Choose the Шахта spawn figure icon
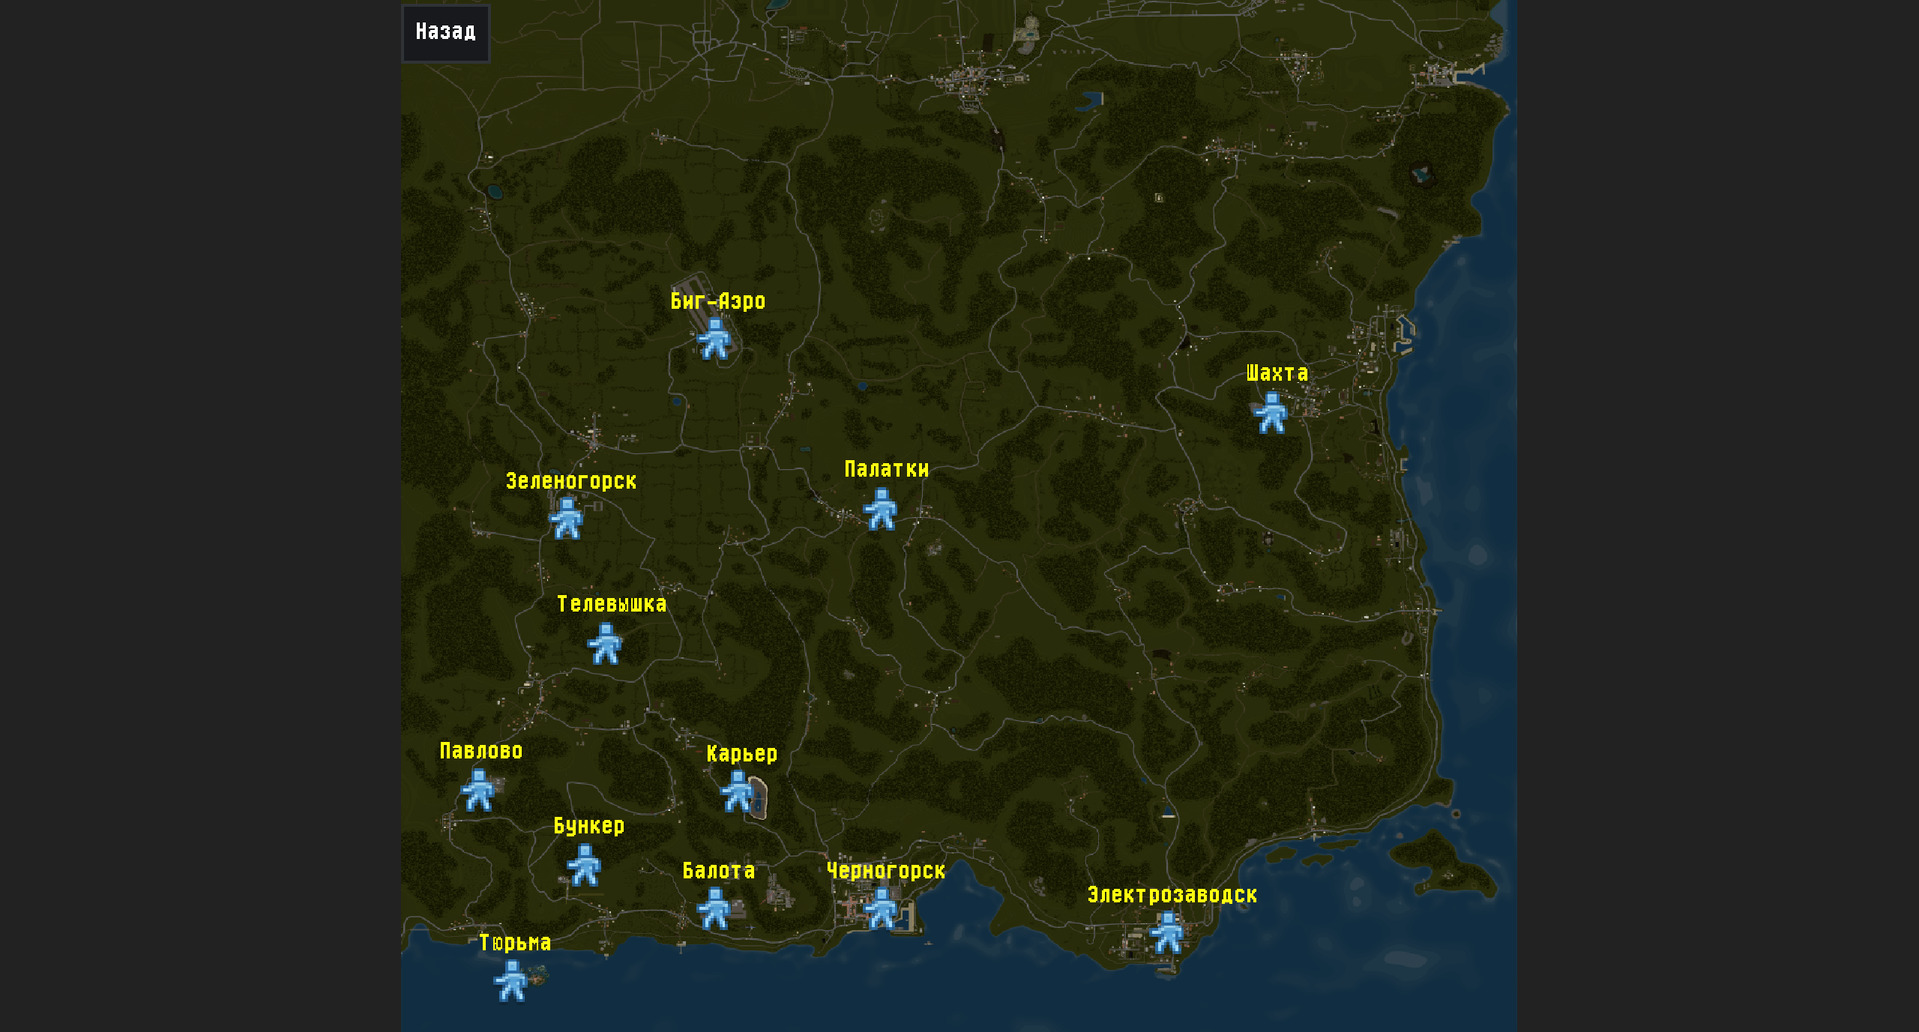The image size is (1919, 1032). pyautogui.click(x=1271, y=413)
